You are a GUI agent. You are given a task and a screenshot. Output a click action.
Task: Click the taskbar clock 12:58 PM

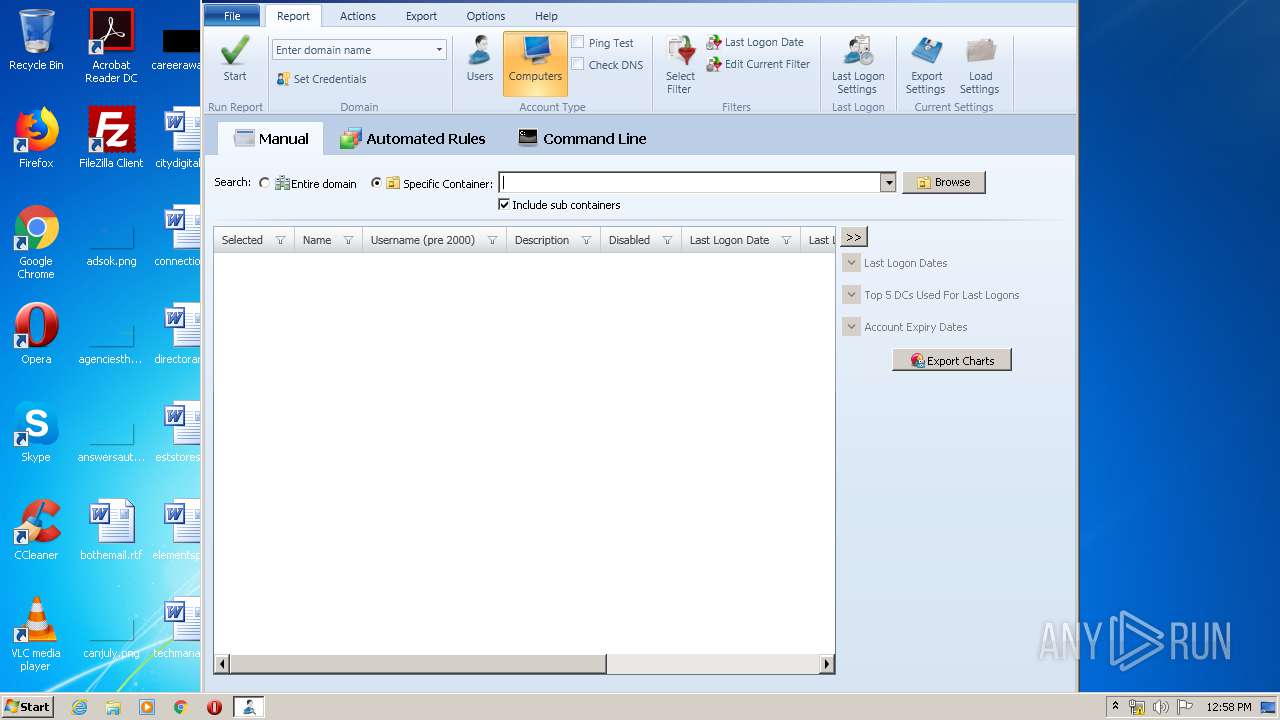(x=1229, y=707)
